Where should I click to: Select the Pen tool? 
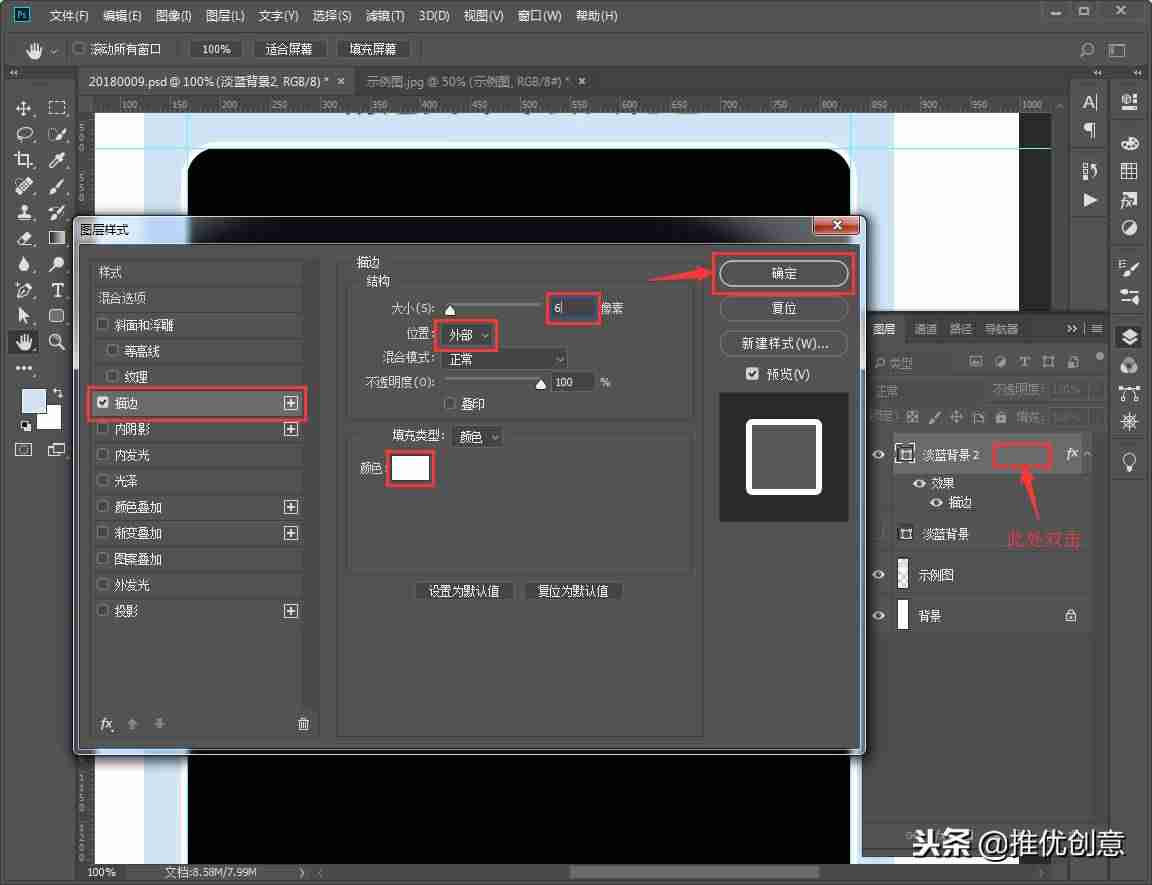tap(24, 290)
